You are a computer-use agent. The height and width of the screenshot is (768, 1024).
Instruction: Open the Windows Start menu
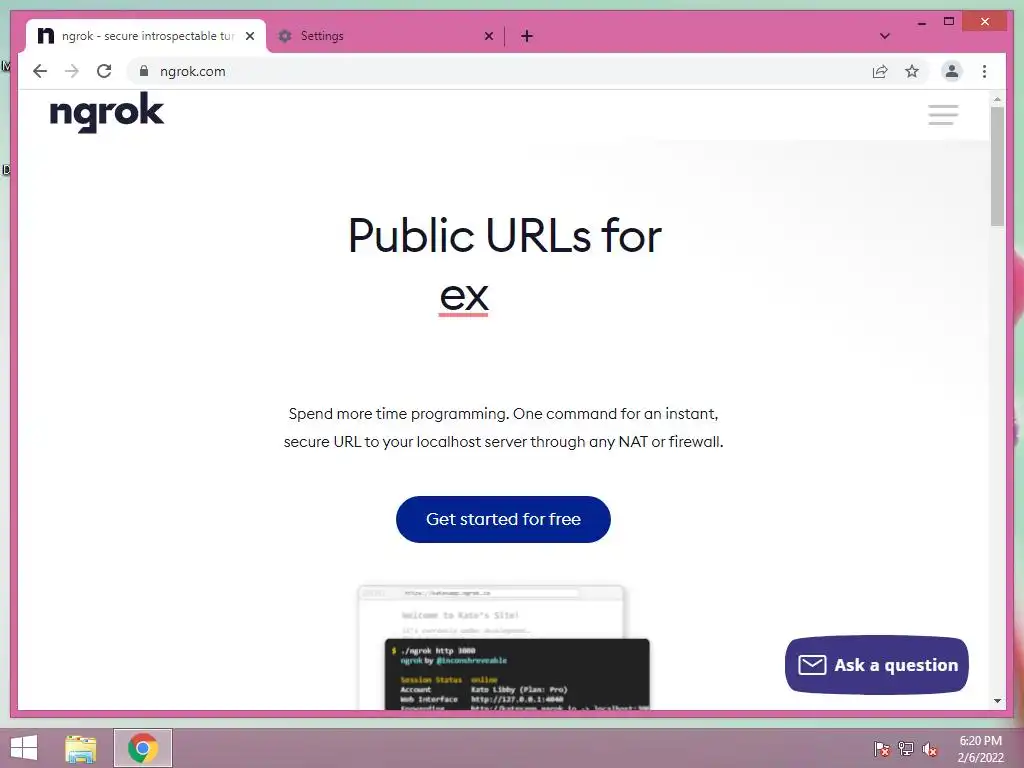(24, 748)
